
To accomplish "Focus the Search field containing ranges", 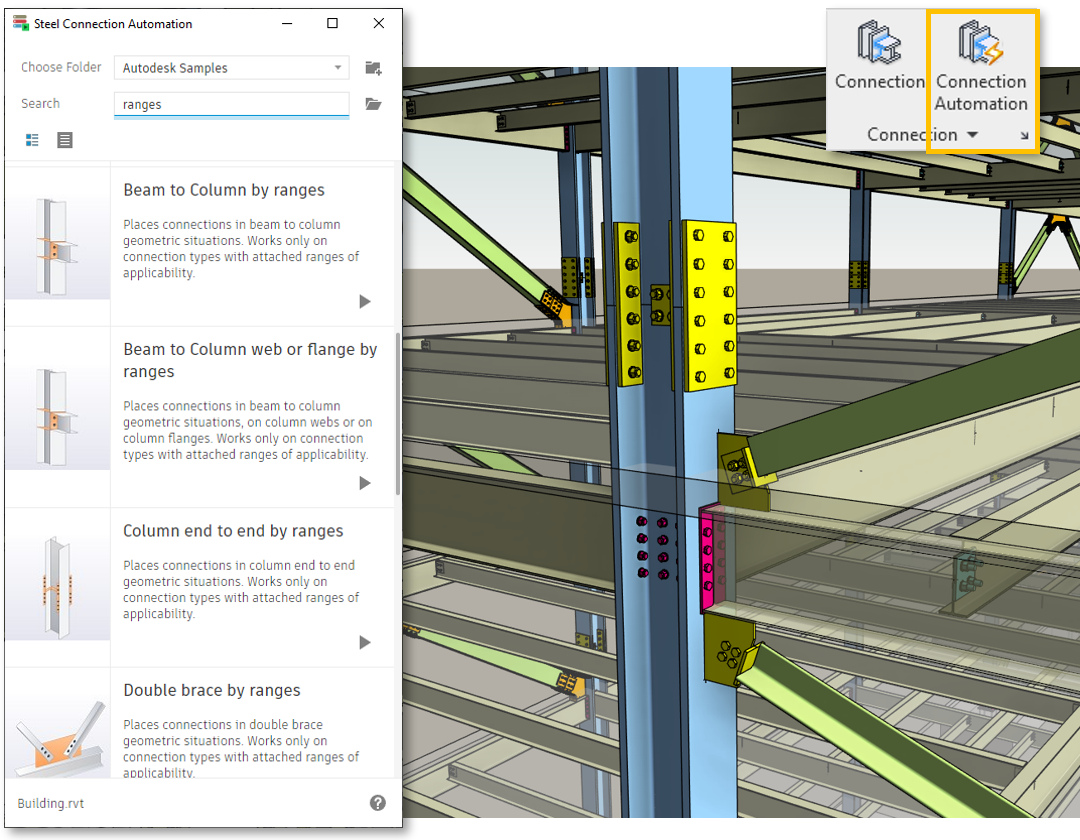I will point(231,105).
